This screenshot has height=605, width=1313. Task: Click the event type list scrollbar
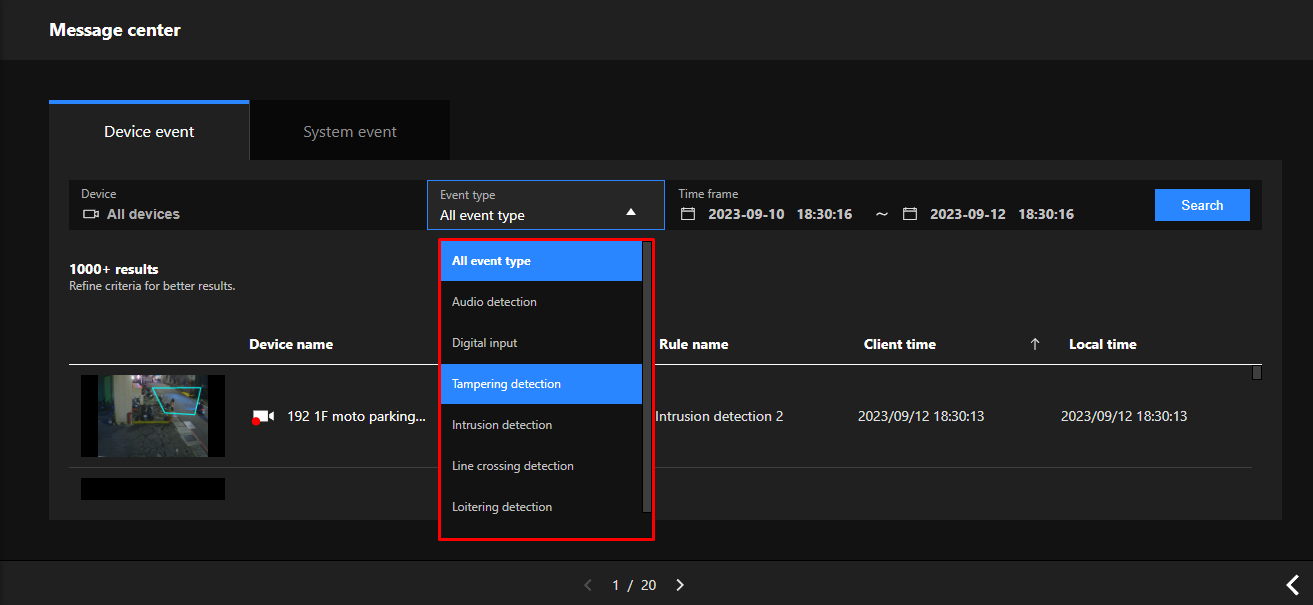(647, 378)
